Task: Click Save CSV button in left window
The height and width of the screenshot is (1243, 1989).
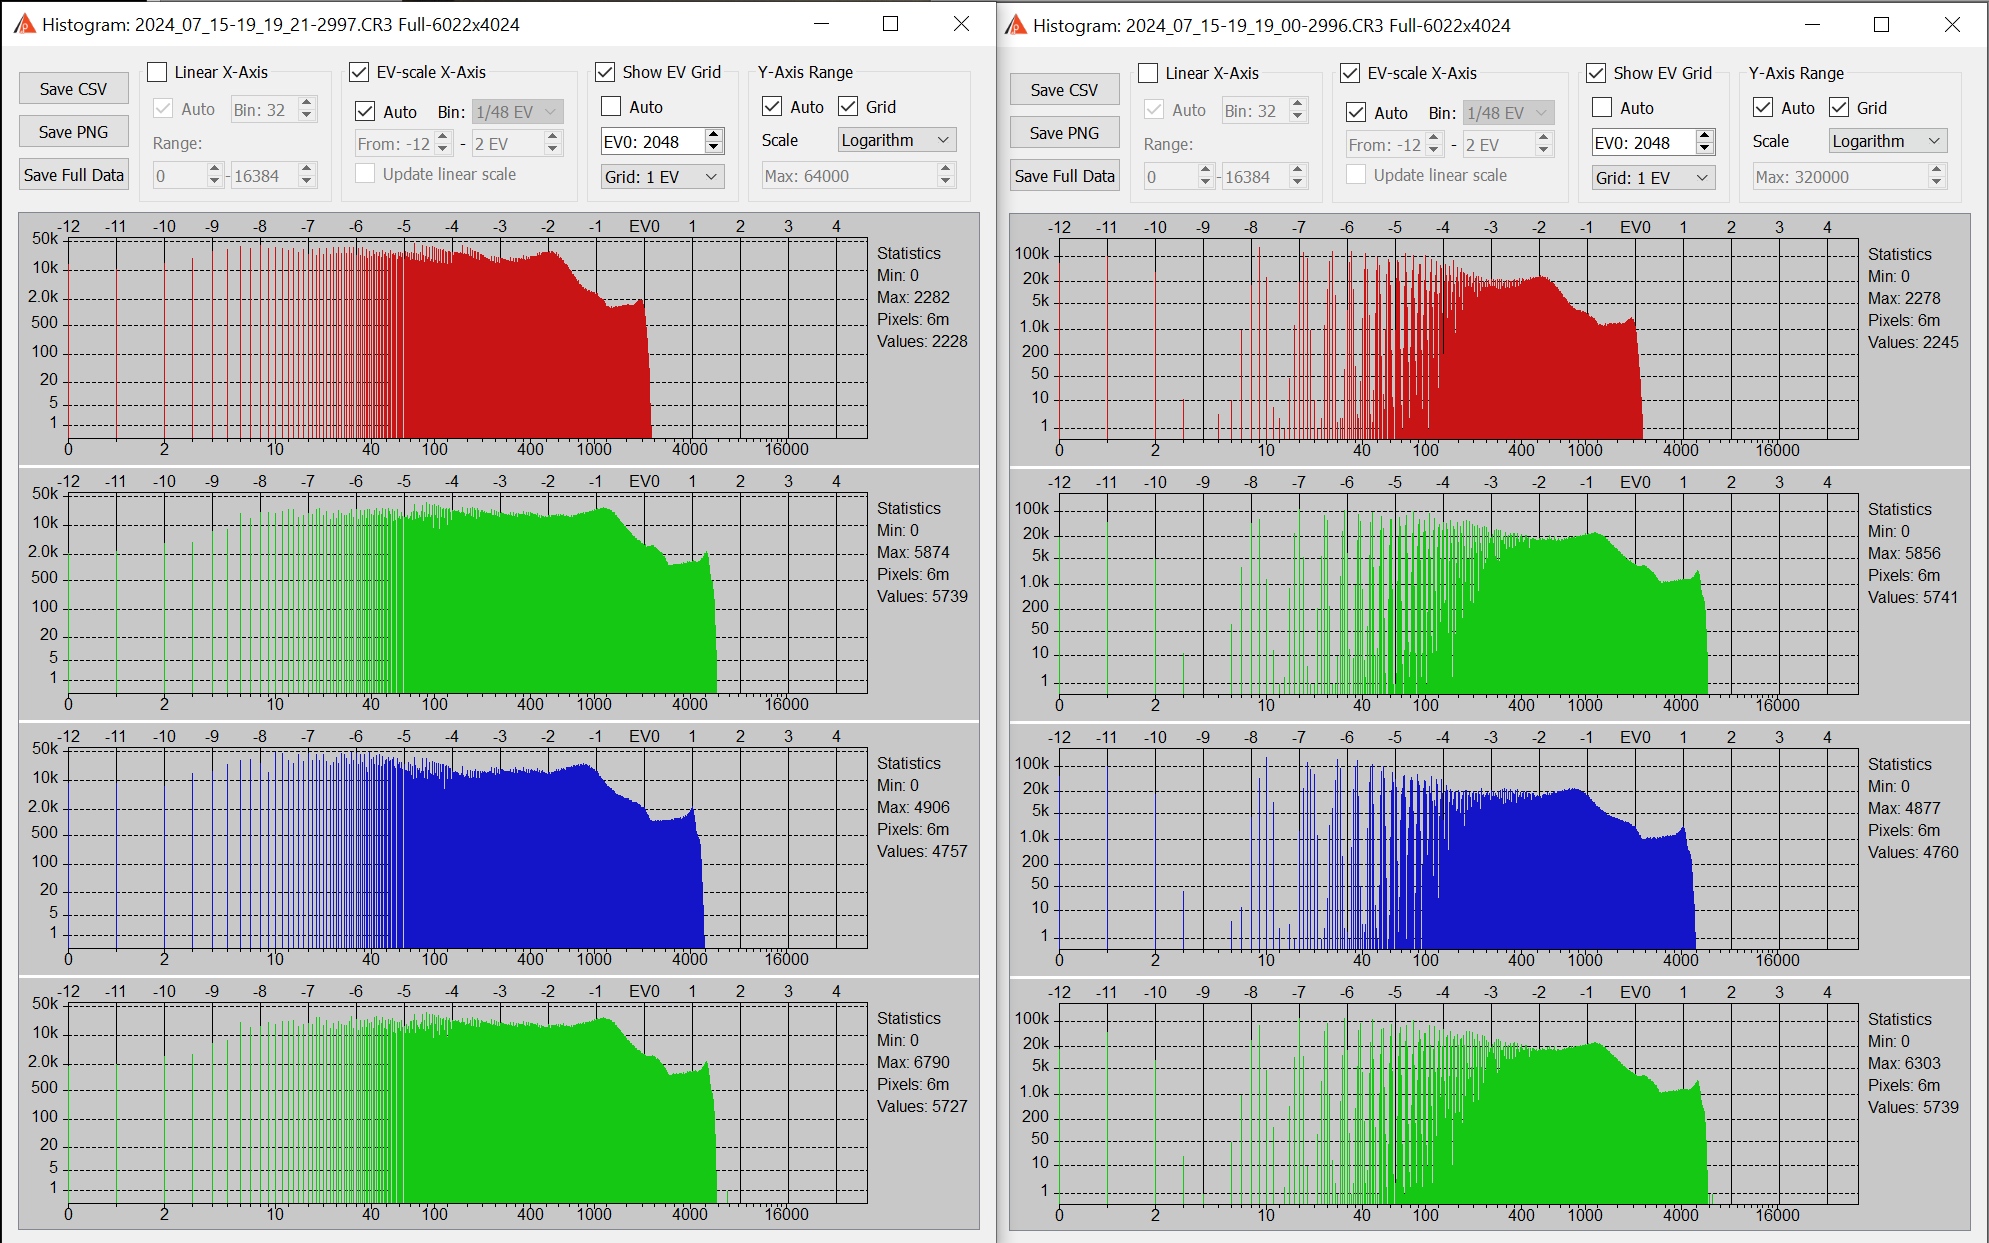Action: (73, 89)
